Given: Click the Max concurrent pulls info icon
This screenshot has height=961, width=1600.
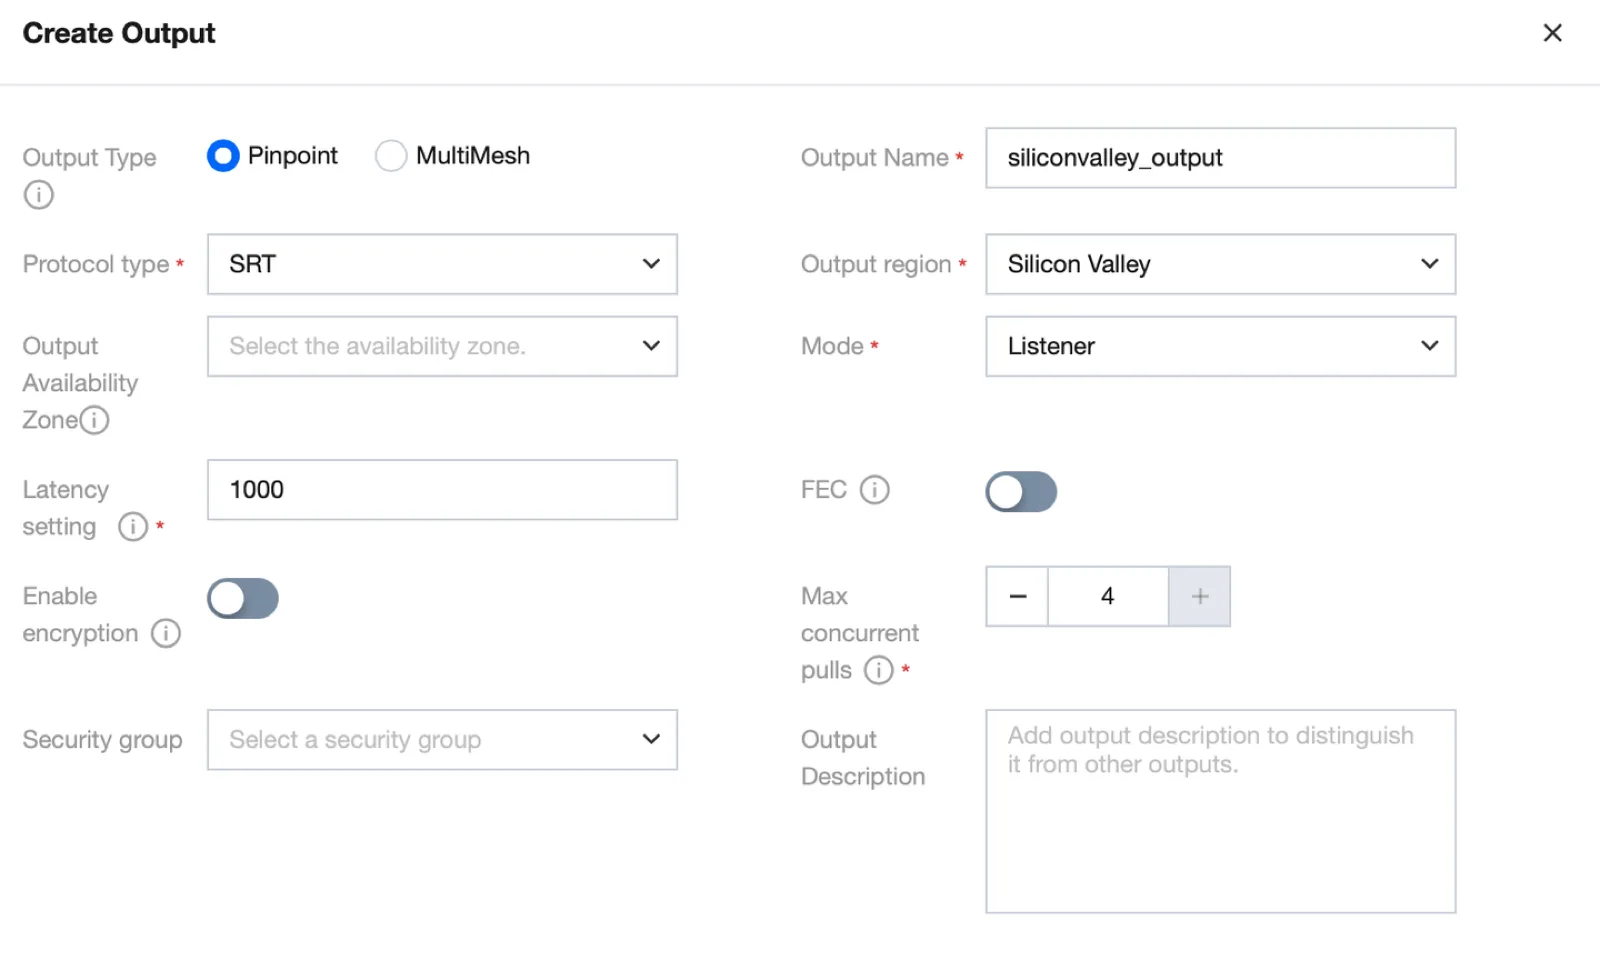Looking at the screenshot, I should (x=878, y=670).
